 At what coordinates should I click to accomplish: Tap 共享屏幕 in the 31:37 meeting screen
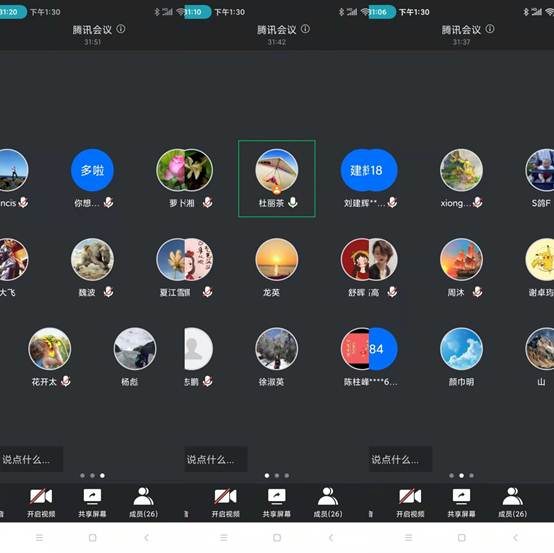(x=461, y=503)
